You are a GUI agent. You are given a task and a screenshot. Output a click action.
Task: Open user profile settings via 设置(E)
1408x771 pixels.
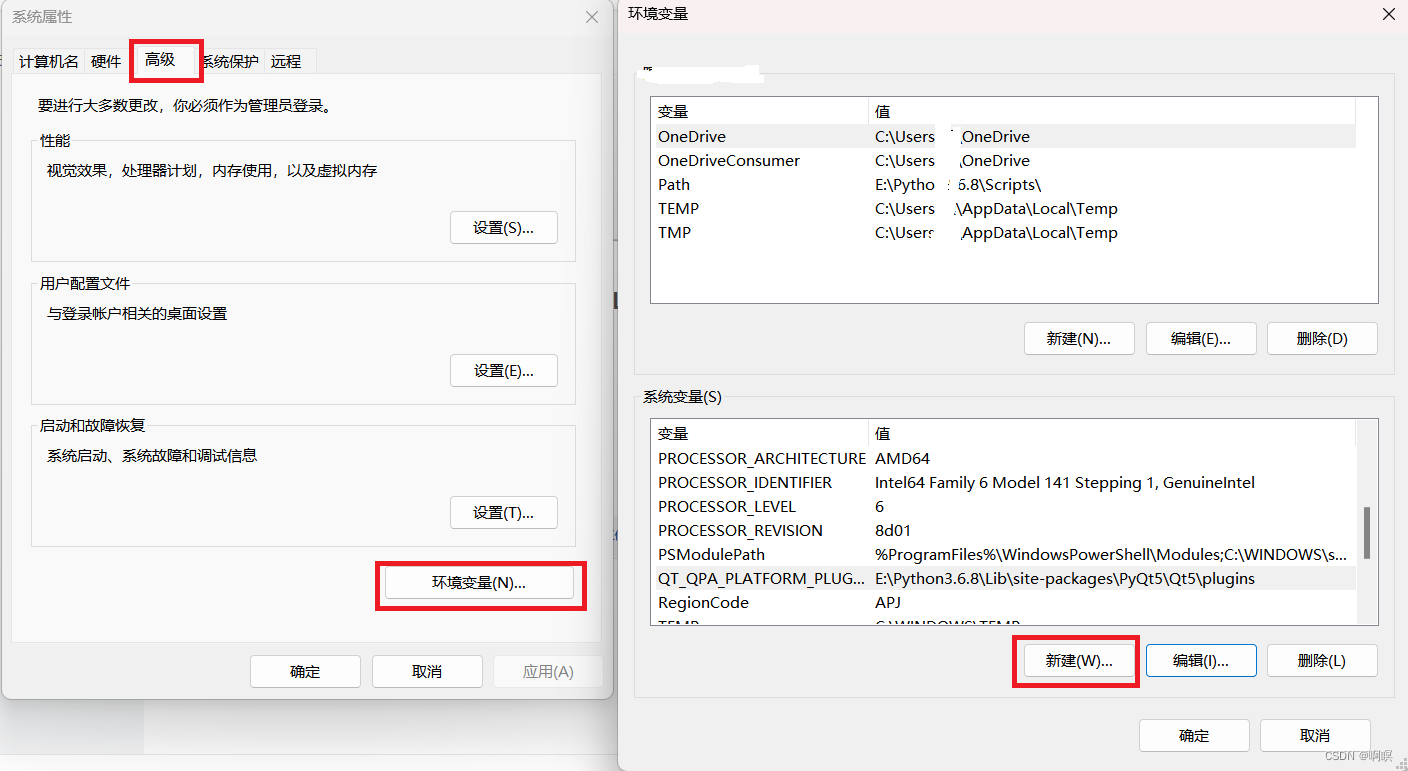click(504, 370)
